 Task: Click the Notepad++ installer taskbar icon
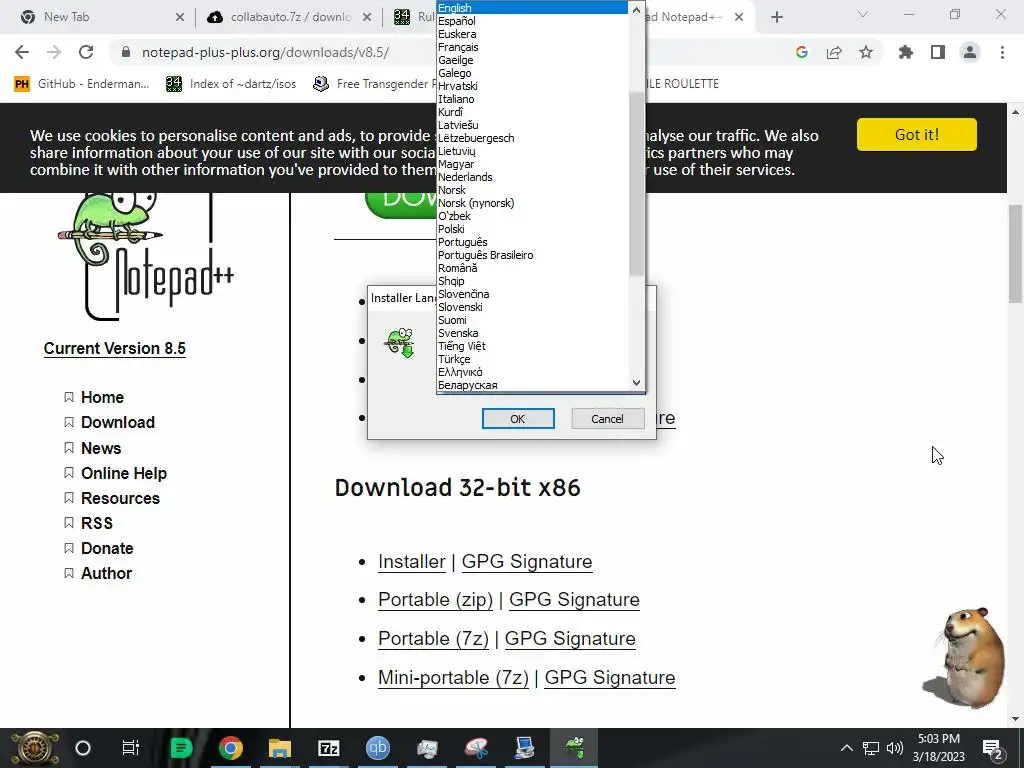(x=574, y=748)
